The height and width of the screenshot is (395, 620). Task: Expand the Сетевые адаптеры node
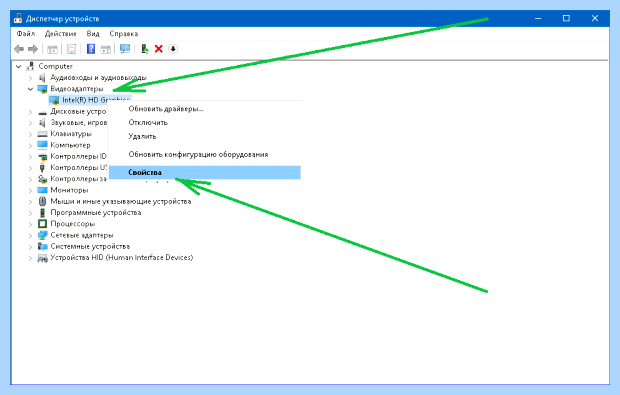pyautogui.click(x=30, y=235)
